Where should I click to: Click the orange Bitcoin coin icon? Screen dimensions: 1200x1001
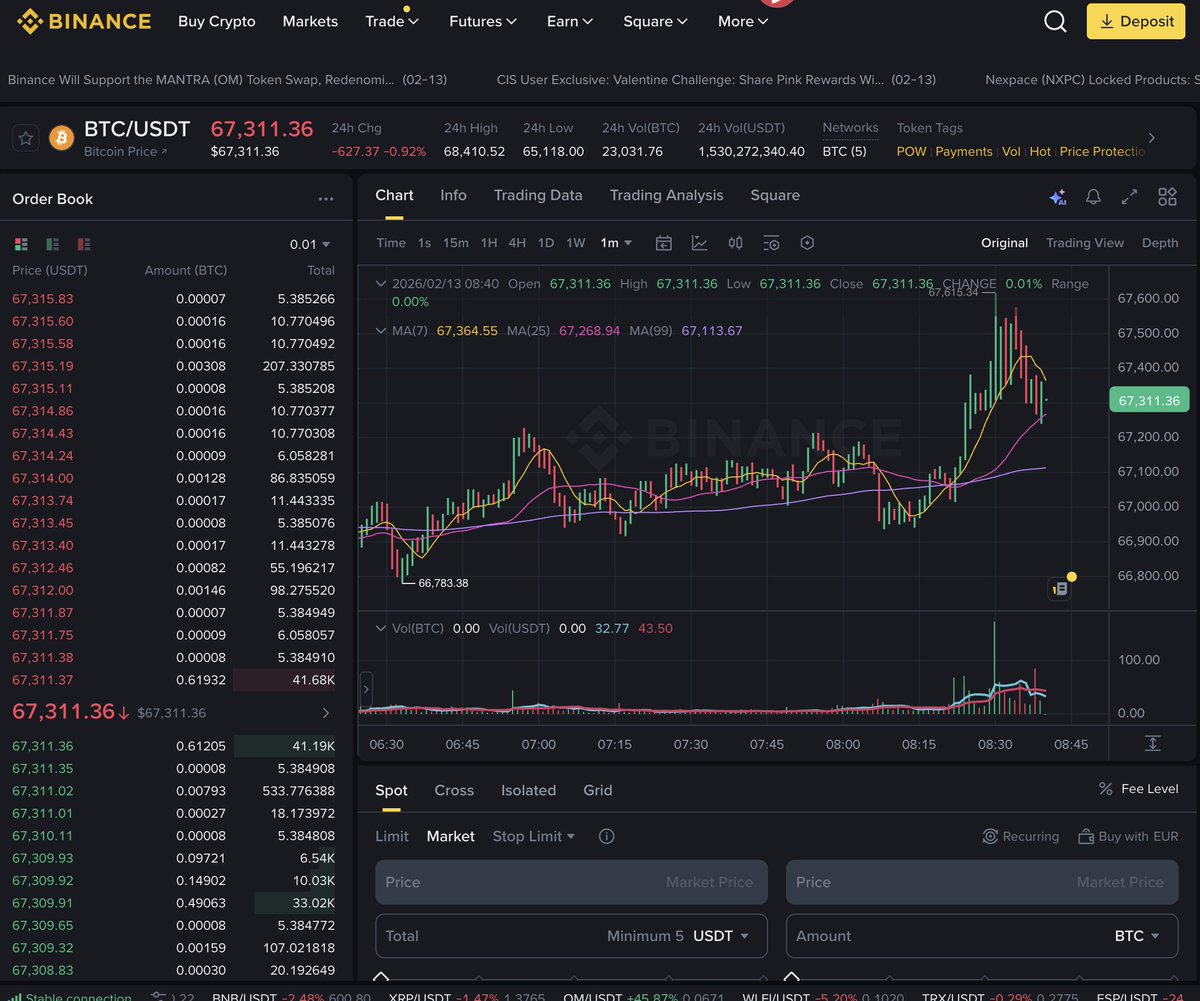(x=62, y=138)
